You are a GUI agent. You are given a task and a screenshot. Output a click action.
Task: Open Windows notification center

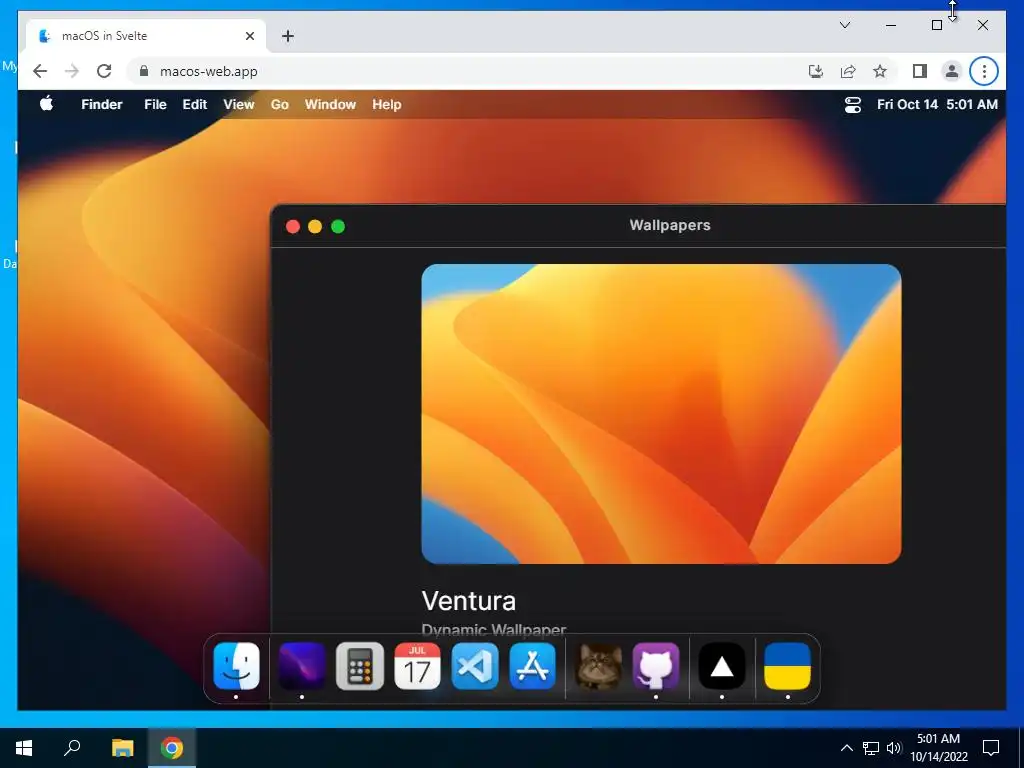point(991,748)
